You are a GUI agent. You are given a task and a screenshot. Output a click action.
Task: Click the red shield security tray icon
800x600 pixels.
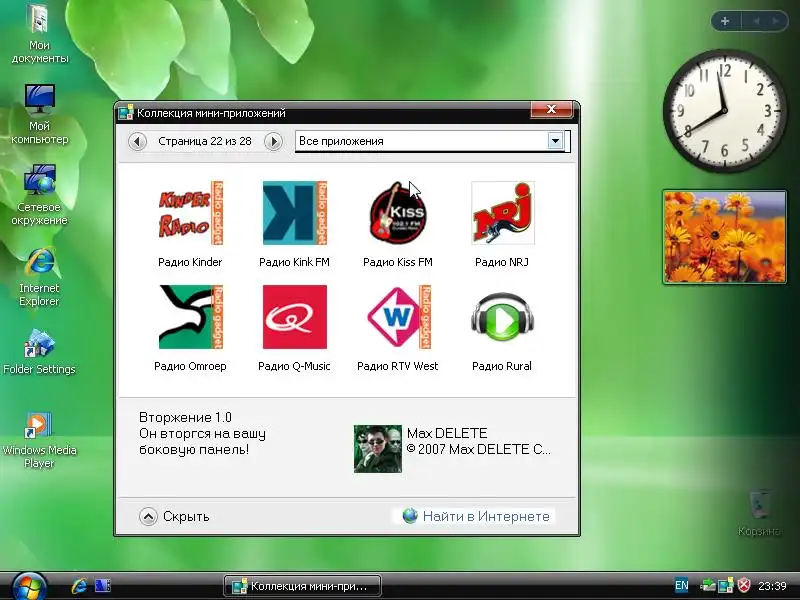pos(744,586)
